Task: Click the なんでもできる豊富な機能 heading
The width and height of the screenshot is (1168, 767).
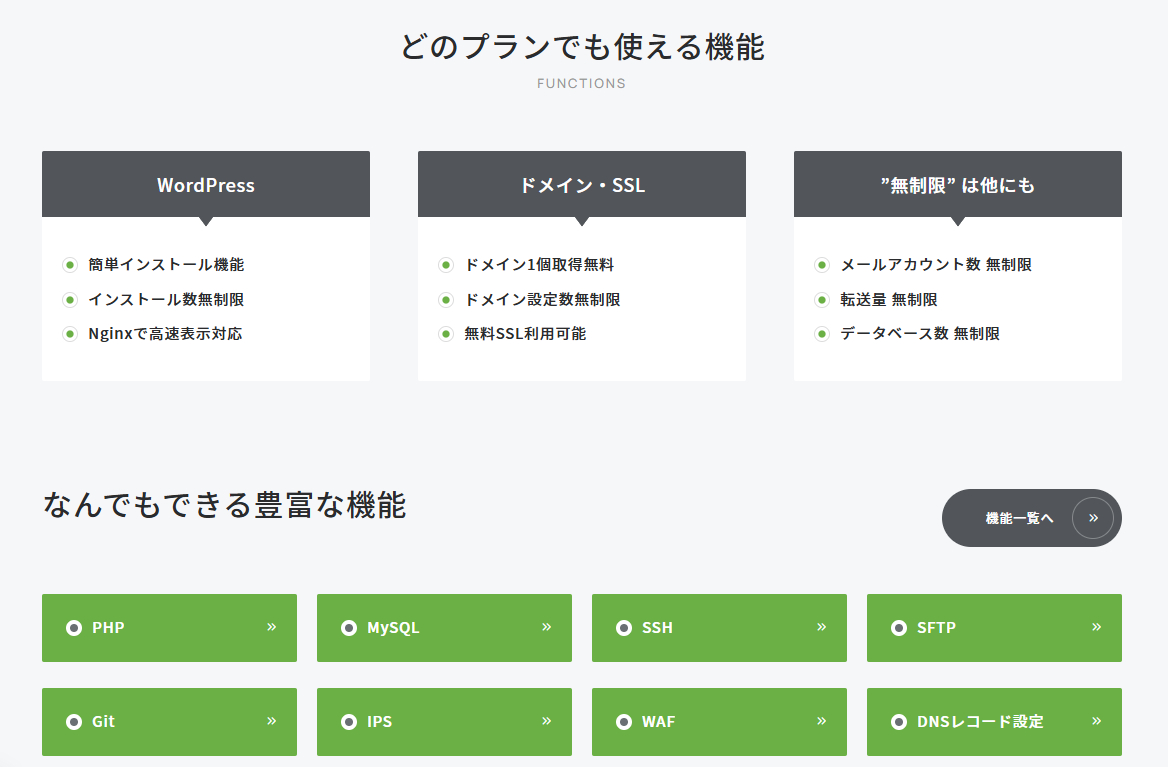Action: point(224,505)
